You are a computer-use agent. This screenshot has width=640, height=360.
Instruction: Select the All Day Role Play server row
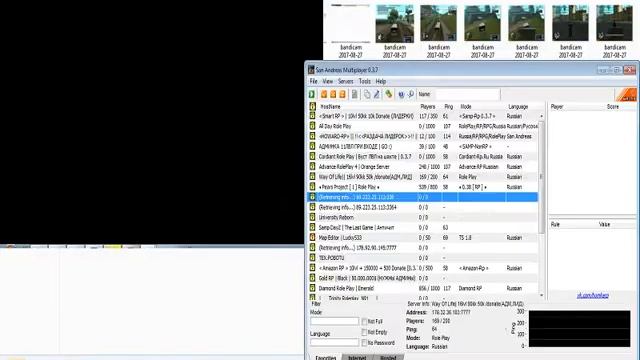[x=422, y=126]
